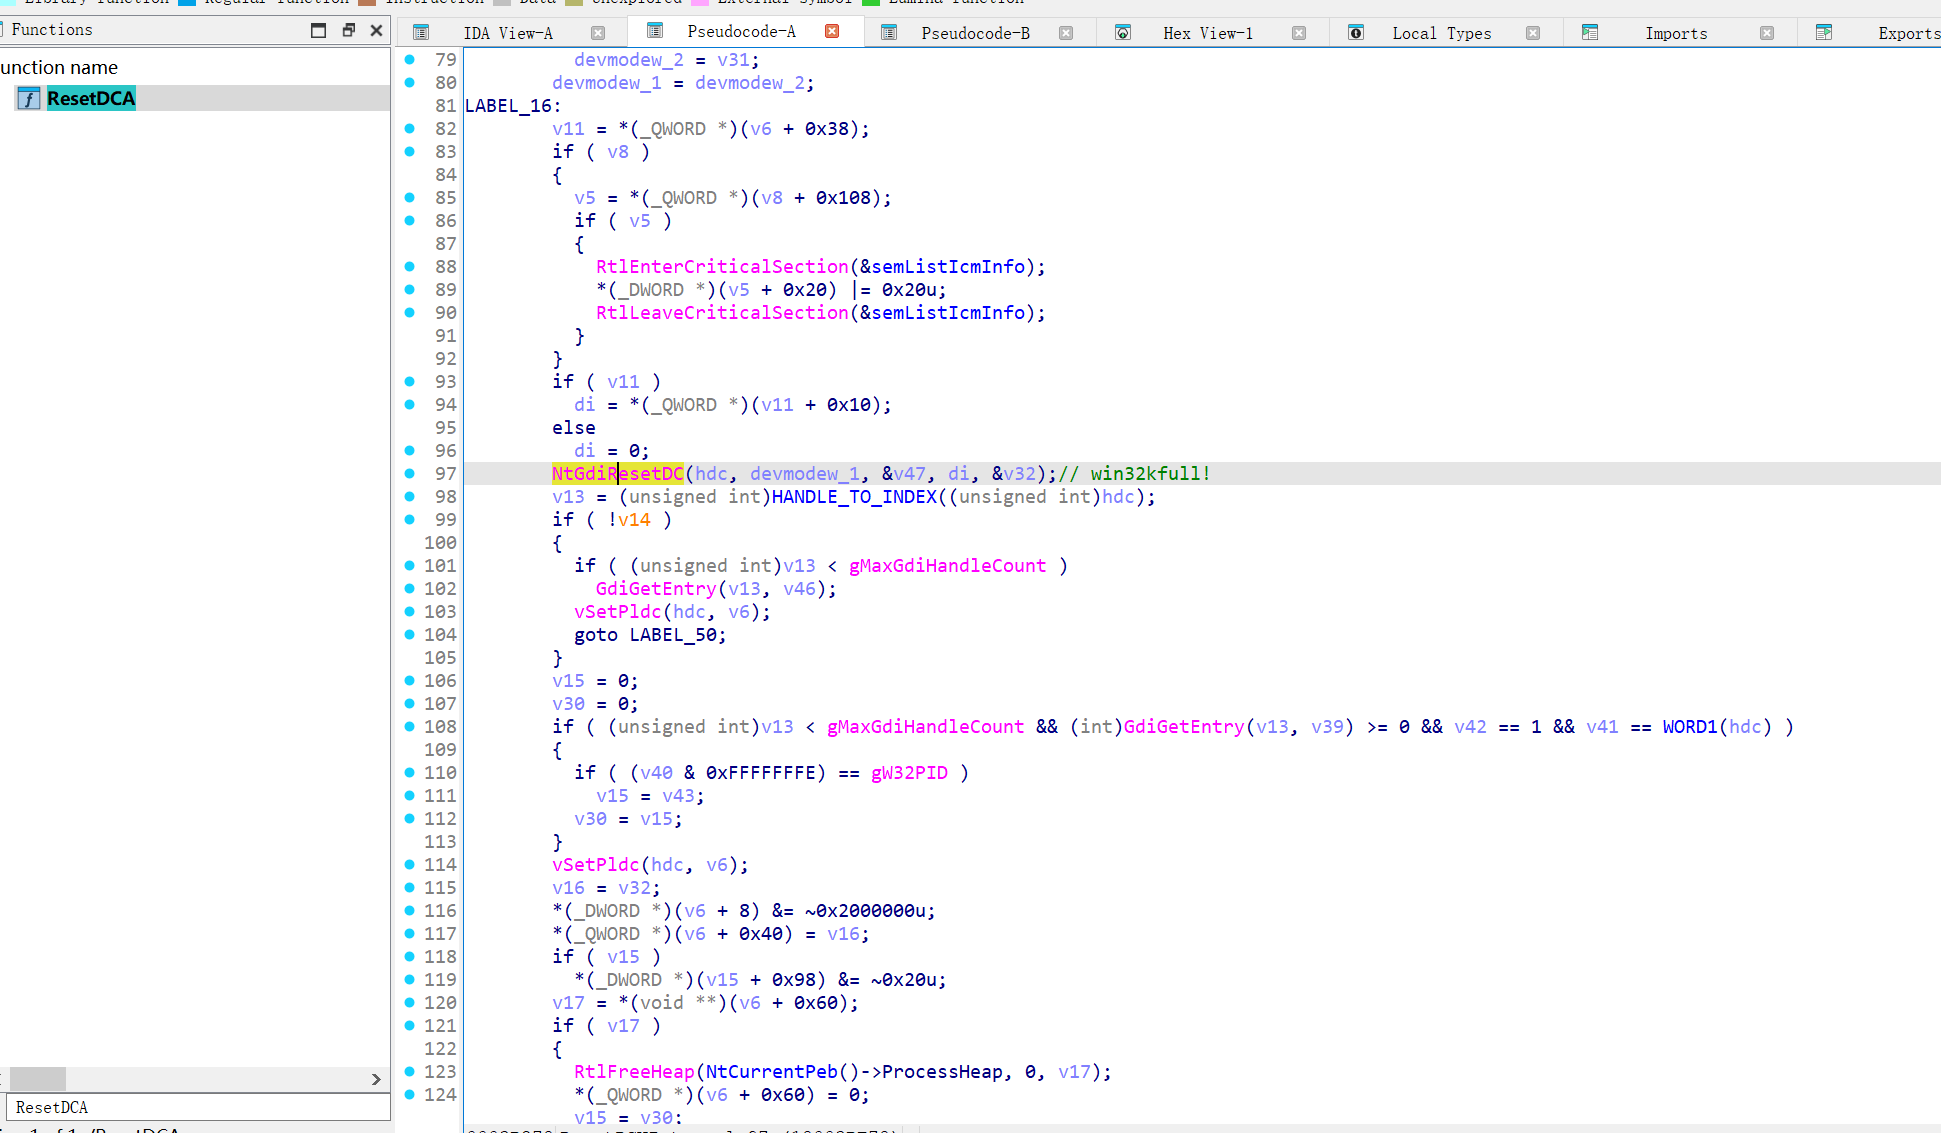
Task: Close the Pseudocode-B tab
Action: (1066, 33)
